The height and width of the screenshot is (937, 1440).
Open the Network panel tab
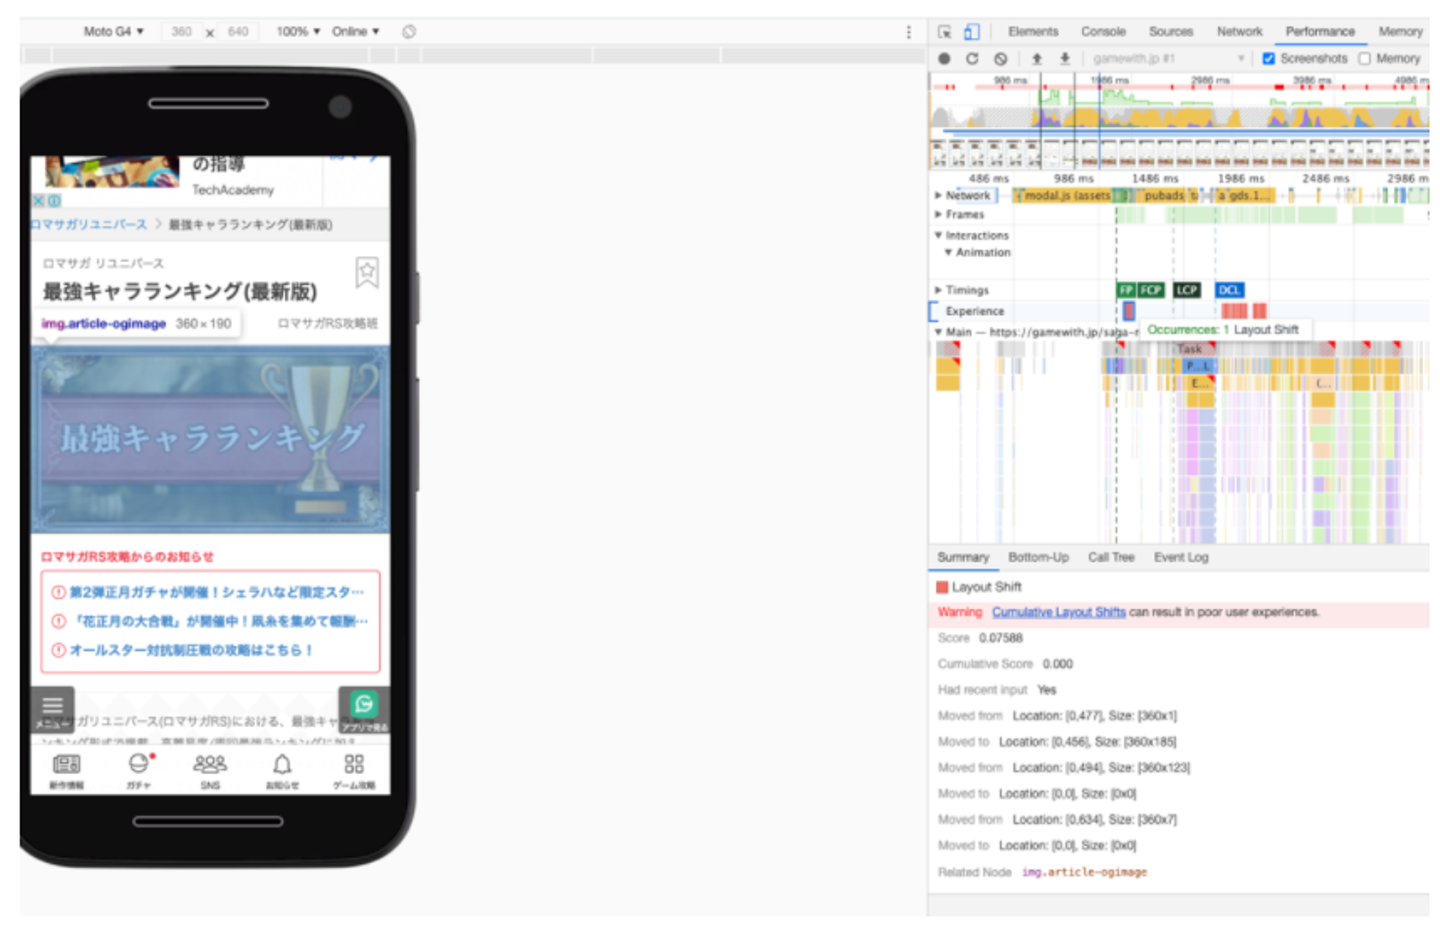1239,32
